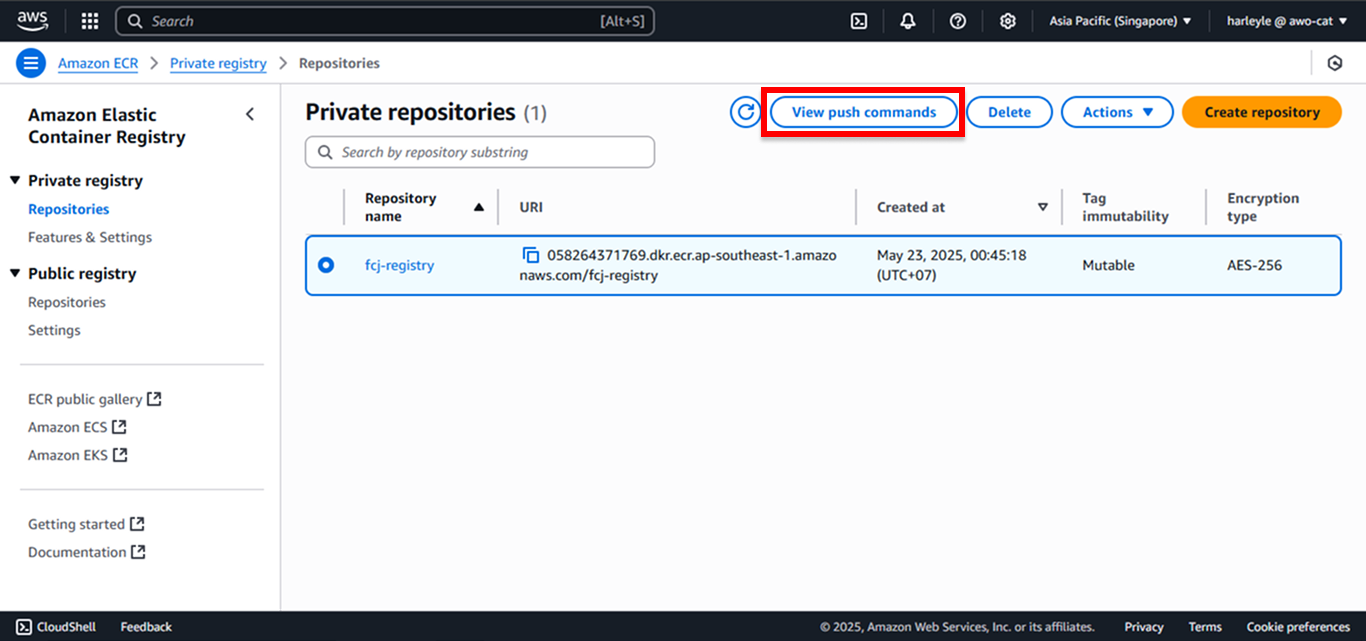Toggle the hamburger navigation menu
Image resolution: width=1366 pixels, height=641 pixels.
pyautogui.click(x=31, y=63)
